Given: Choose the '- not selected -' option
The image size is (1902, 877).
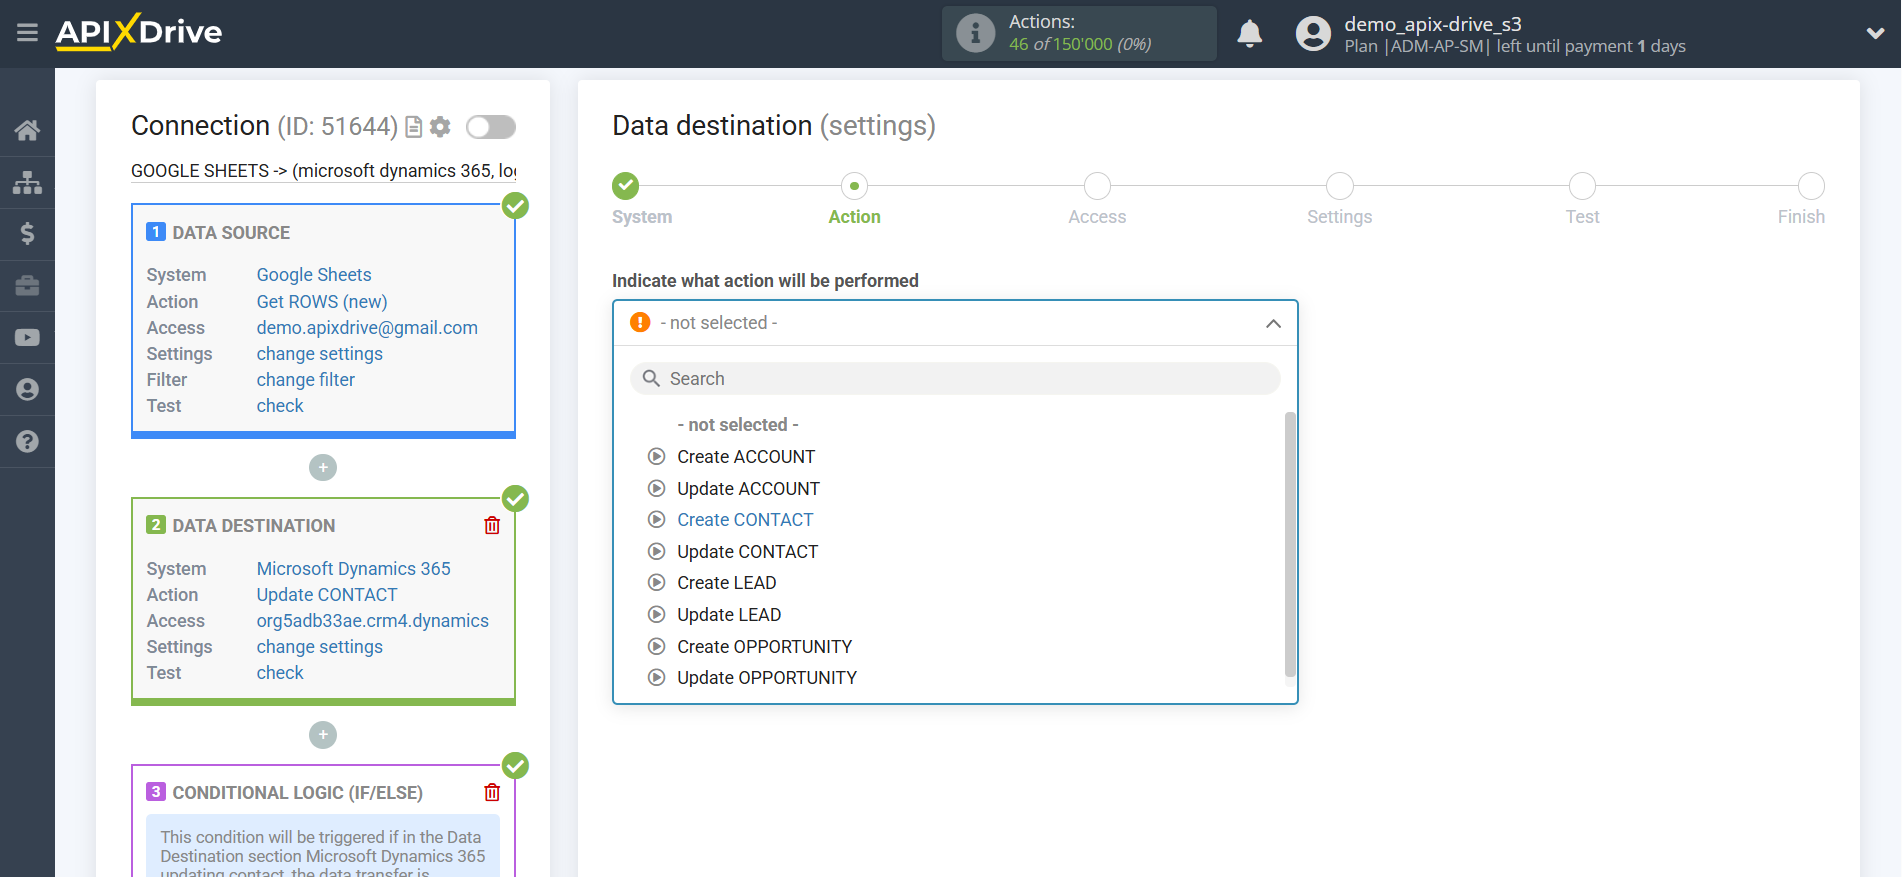Looking at the screenshot, I should coord(738,425).
